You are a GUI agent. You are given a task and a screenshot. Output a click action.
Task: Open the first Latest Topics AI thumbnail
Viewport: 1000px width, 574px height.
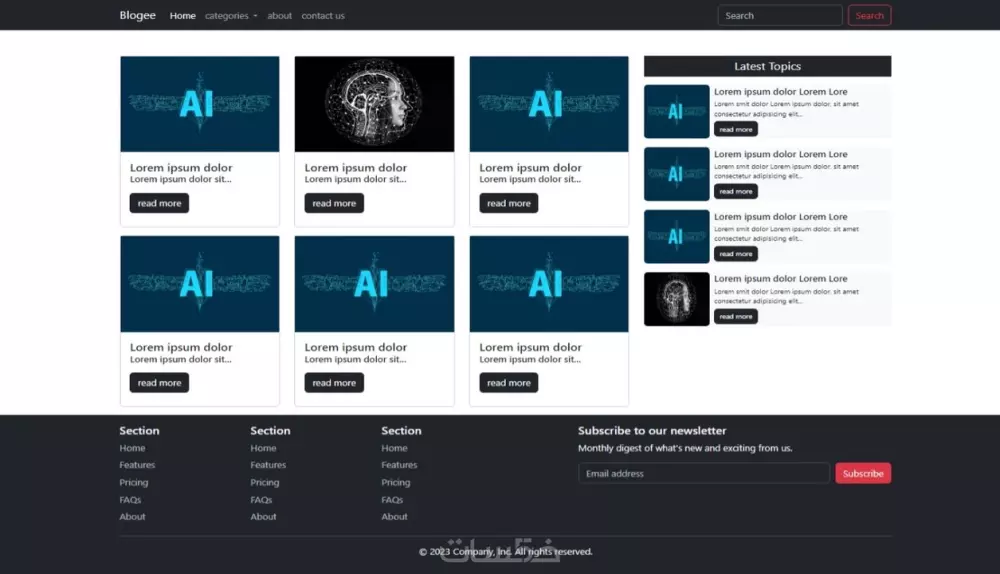pos(677,112)
